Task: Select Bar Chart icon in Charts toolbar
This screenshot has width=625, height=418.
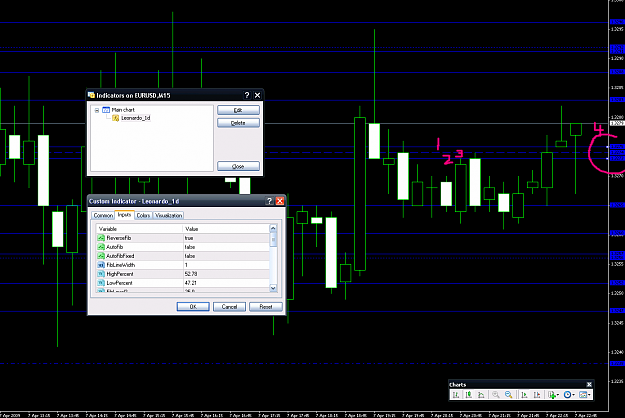Action: point(456,394)
